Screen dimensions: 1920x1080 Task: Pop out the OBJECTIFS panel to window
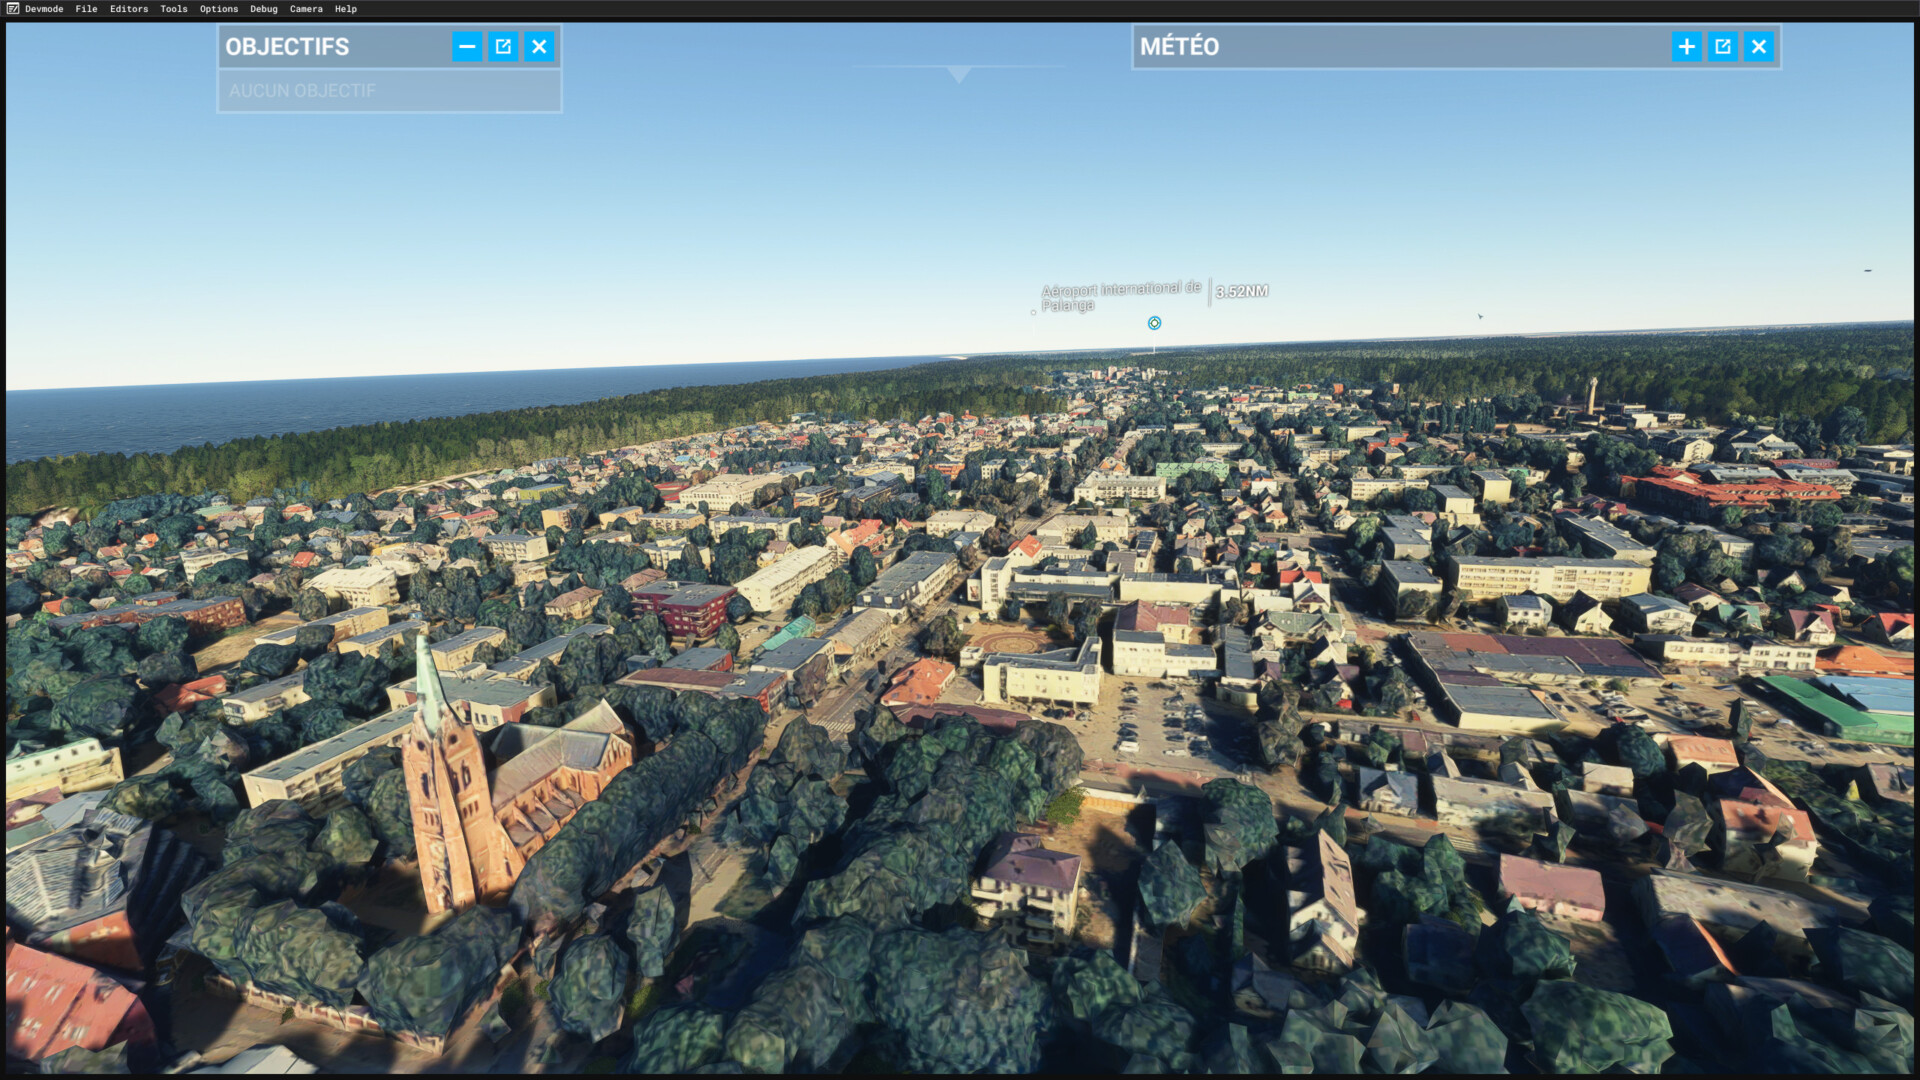click(503, 47)
